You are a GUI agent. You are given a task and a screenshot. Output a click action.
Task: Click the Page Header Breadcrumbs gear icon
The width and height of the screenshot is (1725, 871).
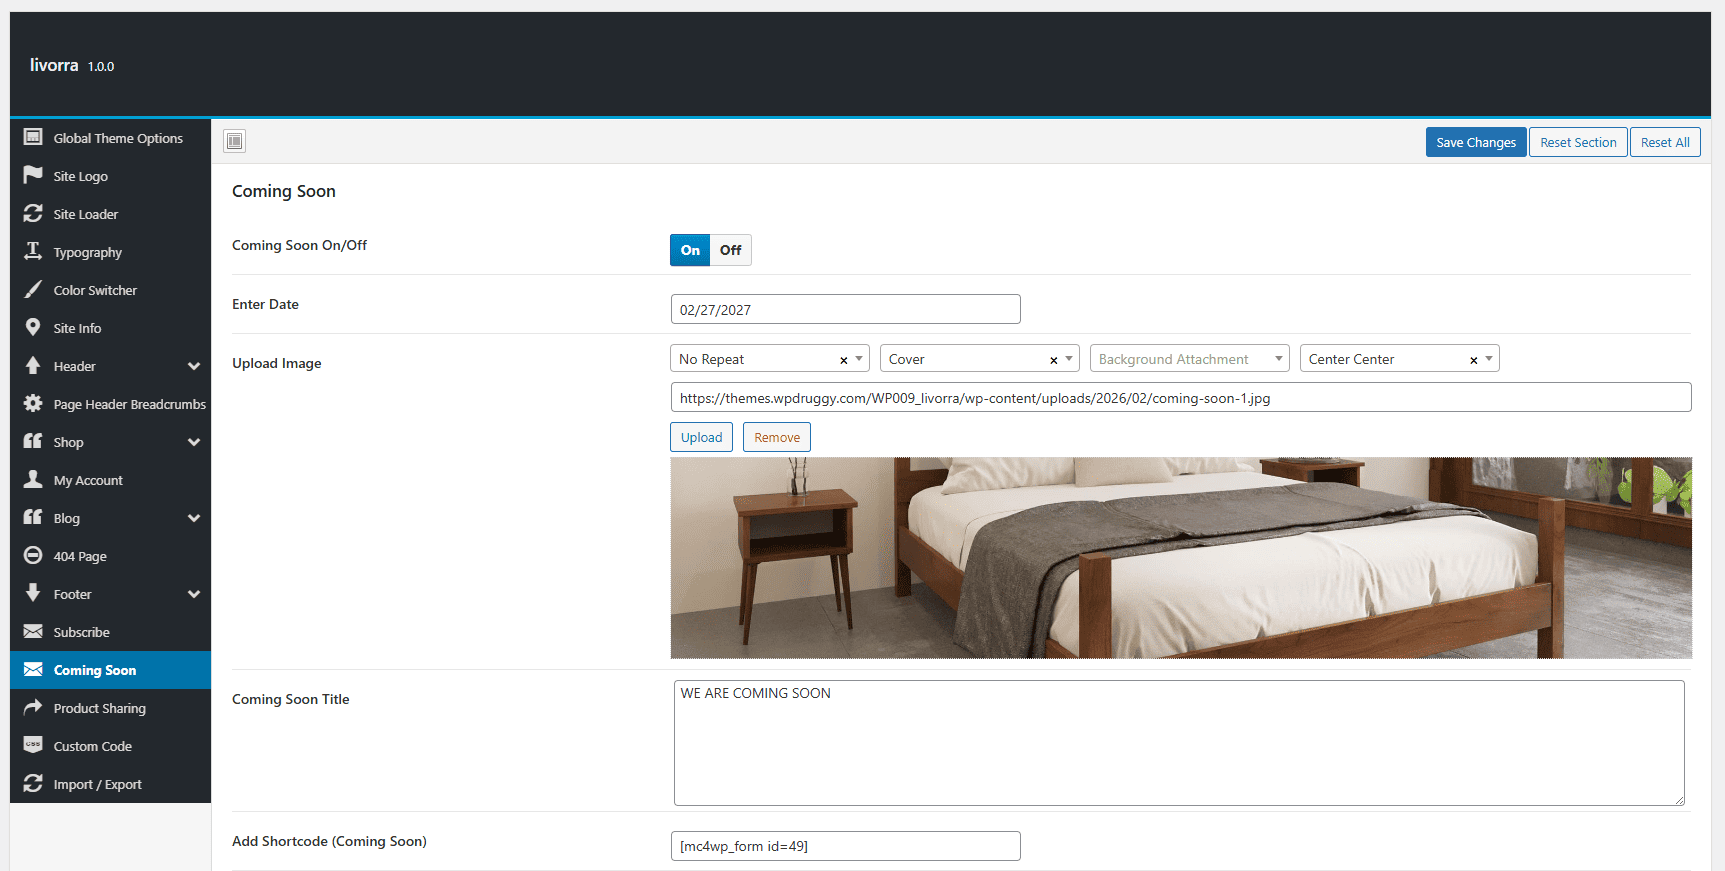click(33, 403)
